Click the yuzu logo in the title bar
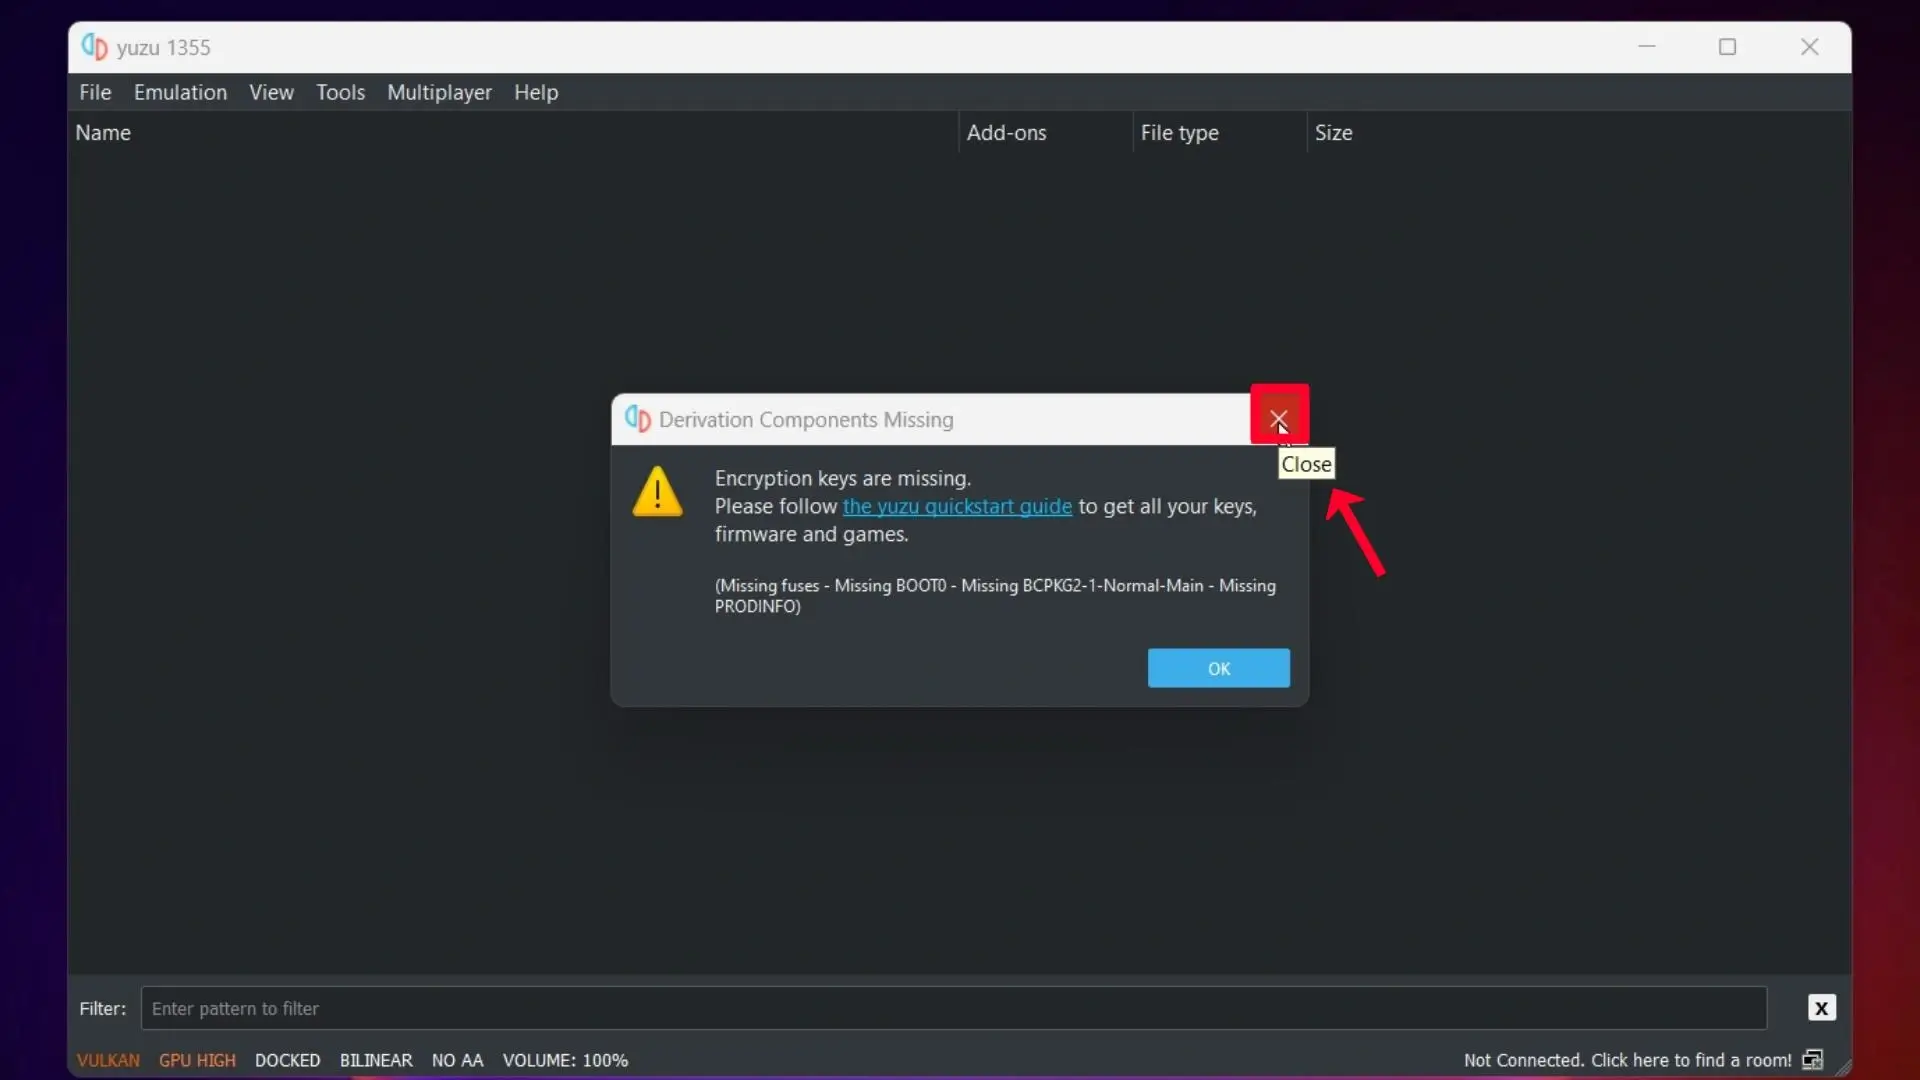This screenshot has height=1080, width=1920. click(94, 47)
